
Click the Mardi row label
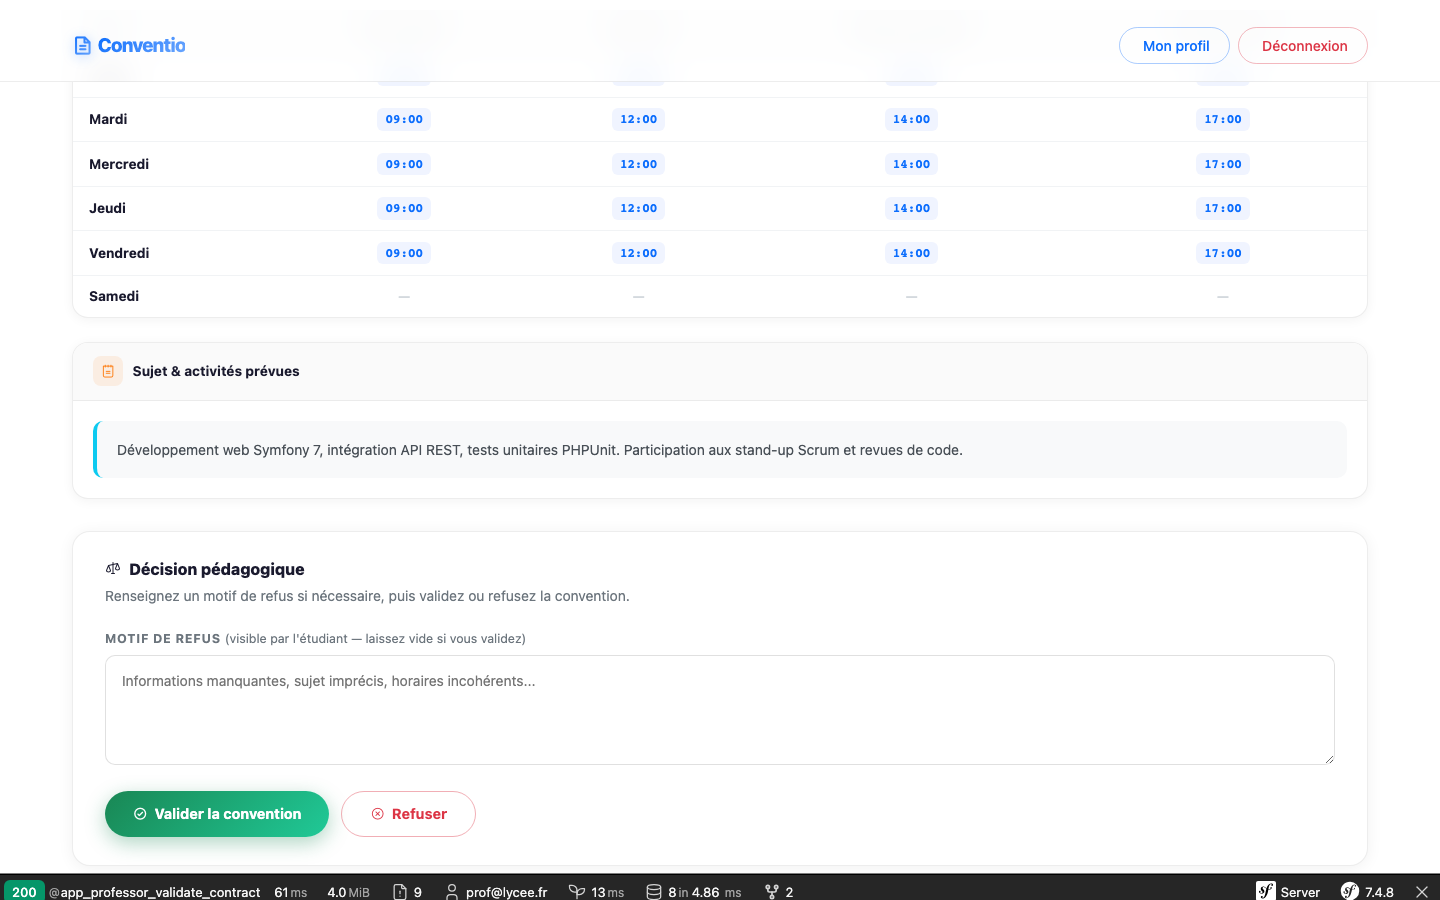[x=108, y=119]
